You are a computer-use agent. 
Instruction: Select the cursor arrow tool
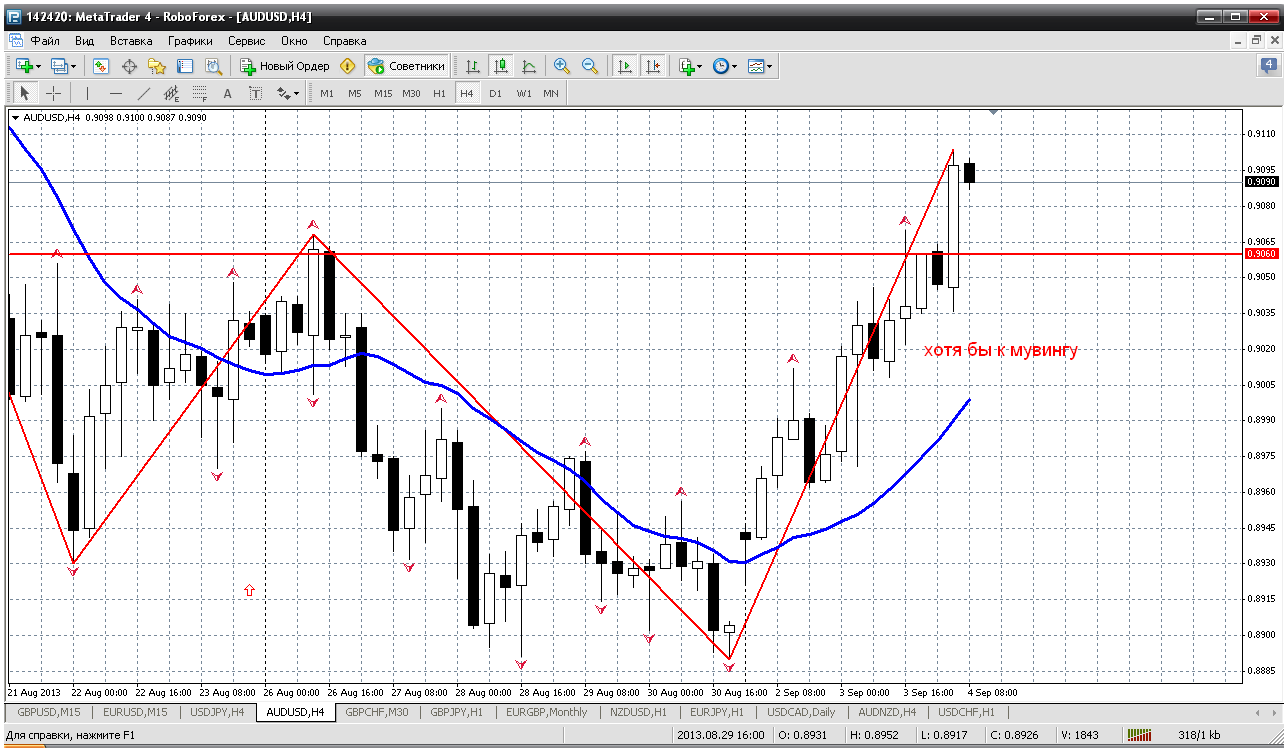click(25, 93)
